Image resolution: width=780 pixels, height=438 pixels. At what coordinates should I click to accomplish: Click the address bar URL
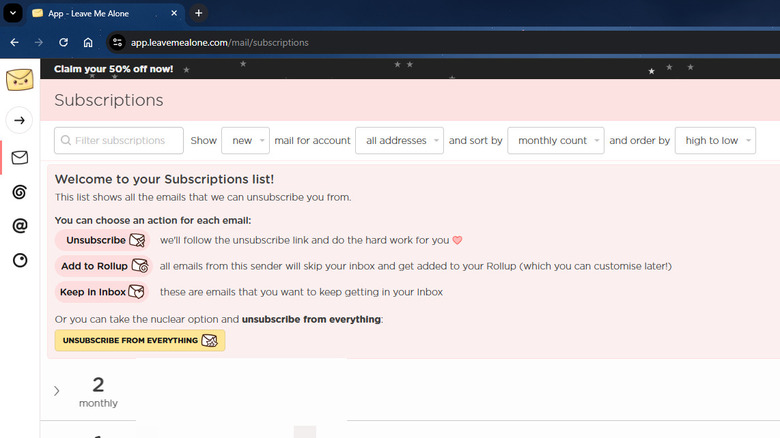click(219, 43)
